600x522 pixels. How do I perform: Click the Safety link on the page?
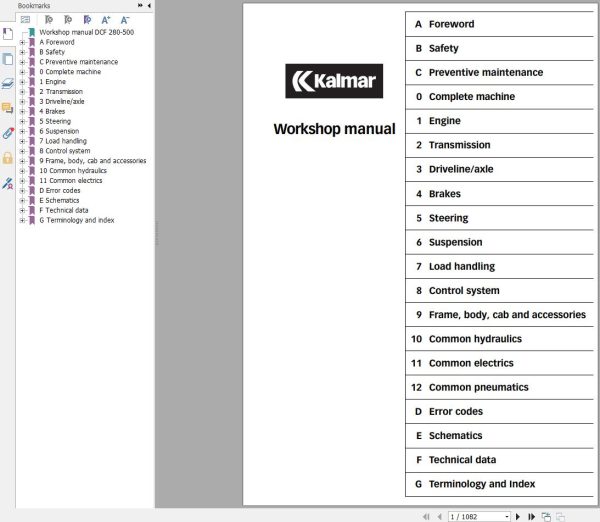tap(443, 48)
